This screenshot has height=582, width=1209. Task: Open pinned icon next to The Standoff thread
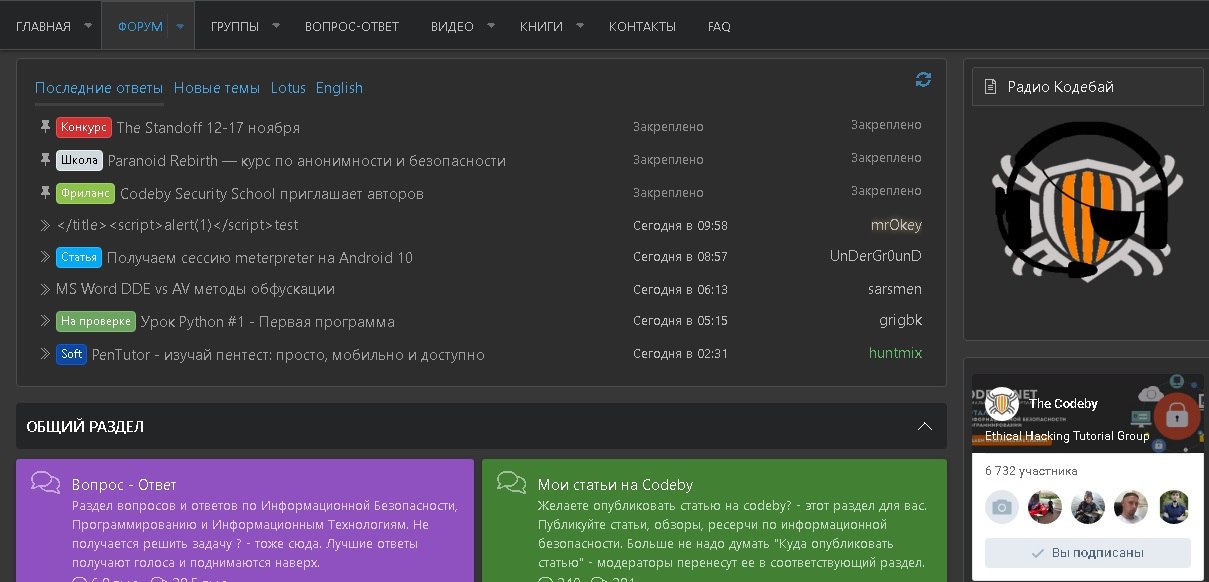pyautogui.click(x=45, y=127)
